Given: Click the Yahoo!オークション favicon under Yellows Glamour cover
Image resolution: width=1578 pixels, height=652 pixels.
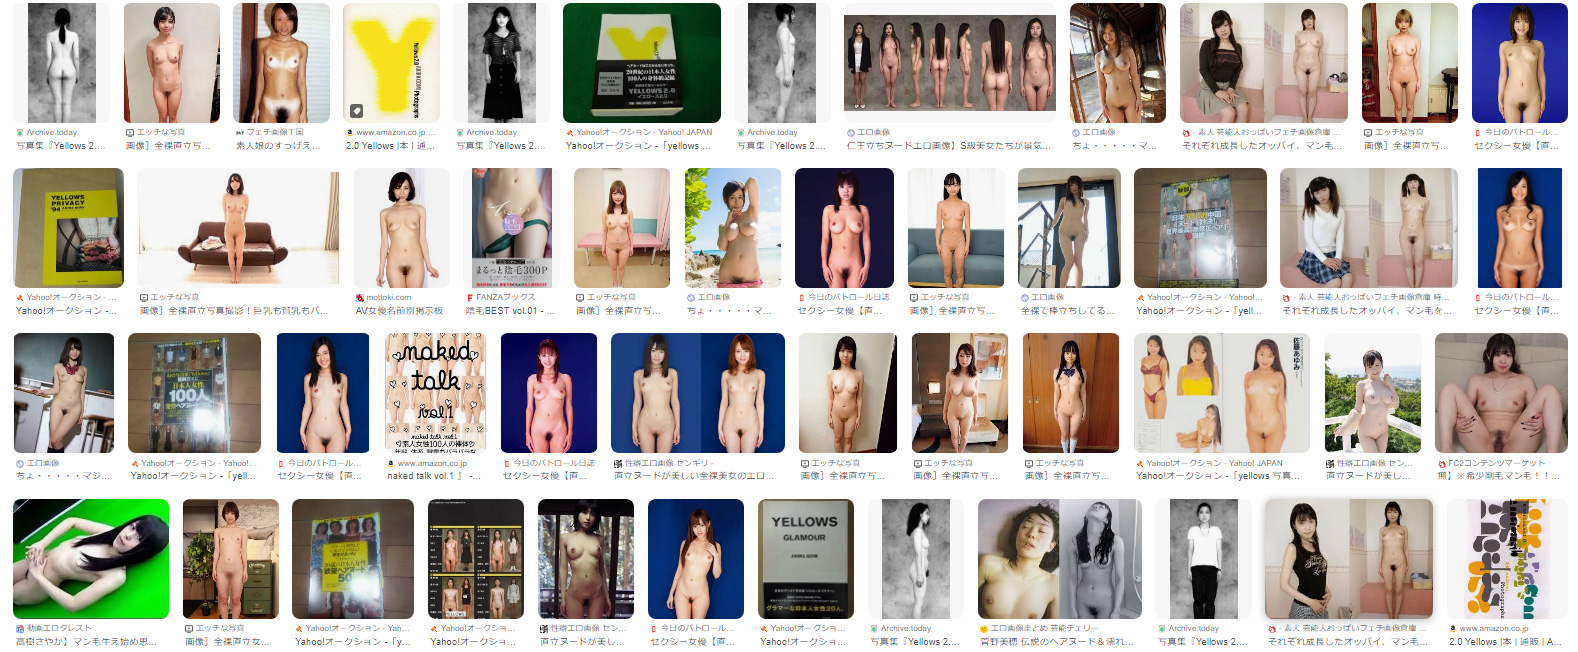Looking at the screenshot, I should pos(764,629).
